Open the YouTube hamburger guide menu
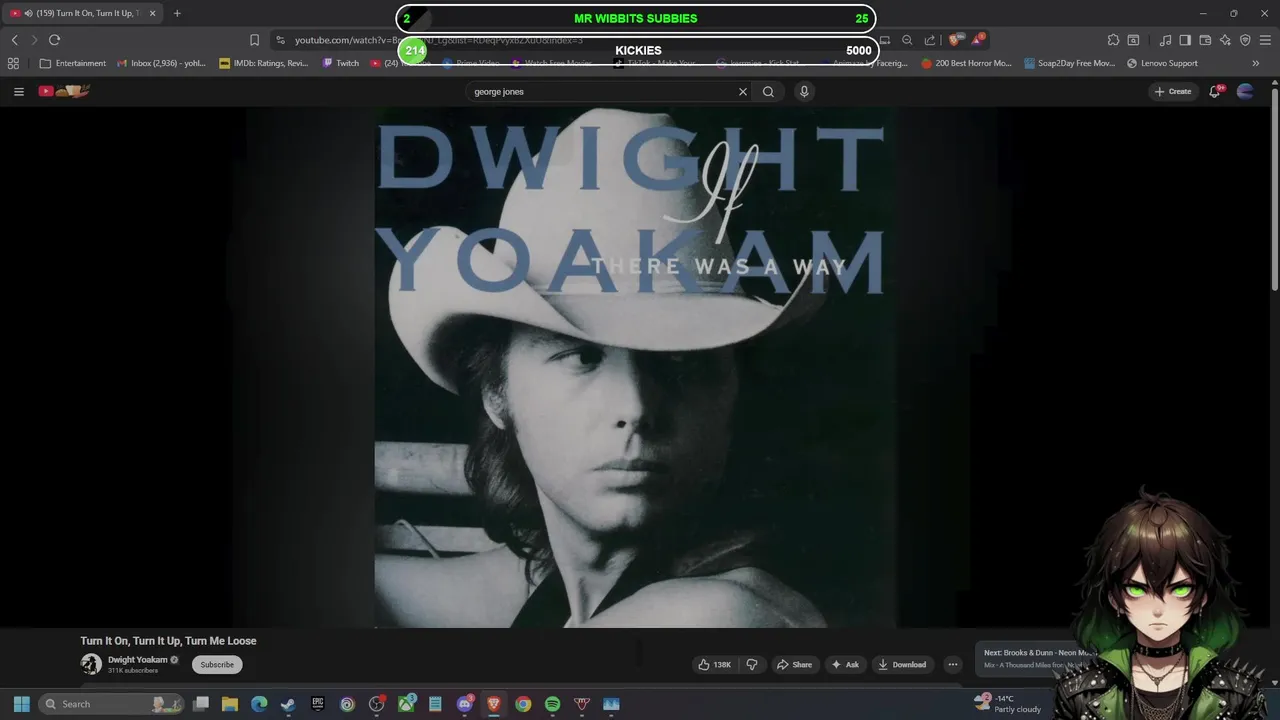This screenshot has height=720, width=1280. click(x=18, y=91)
